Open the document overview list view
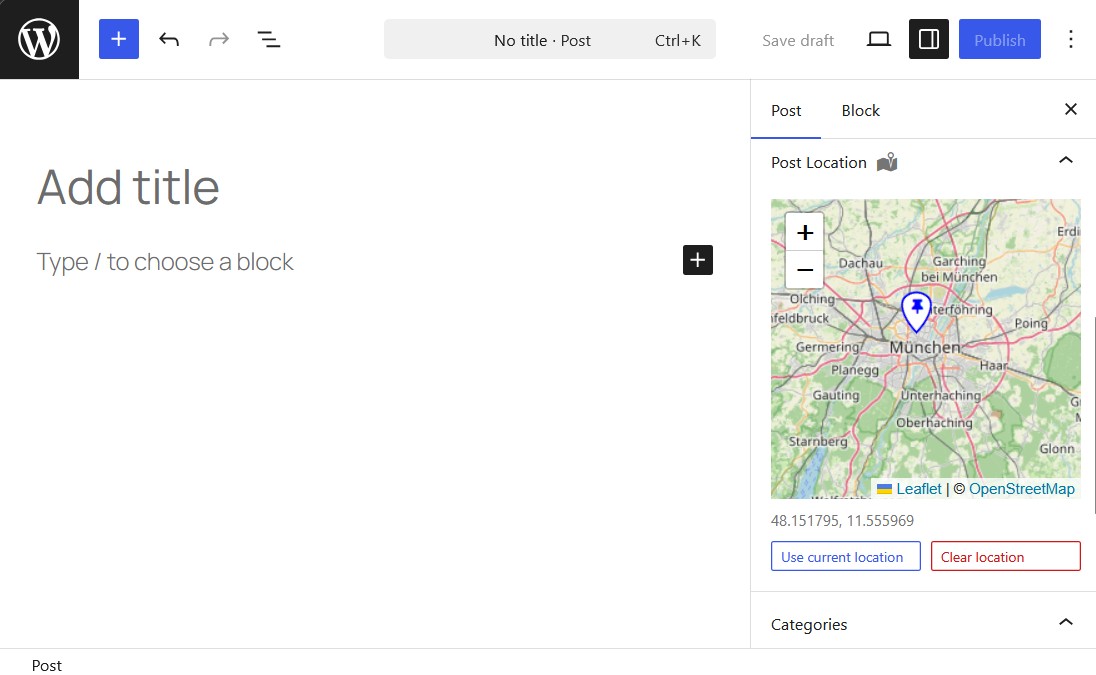This screenshot has width=1096, height=675. 268,39
